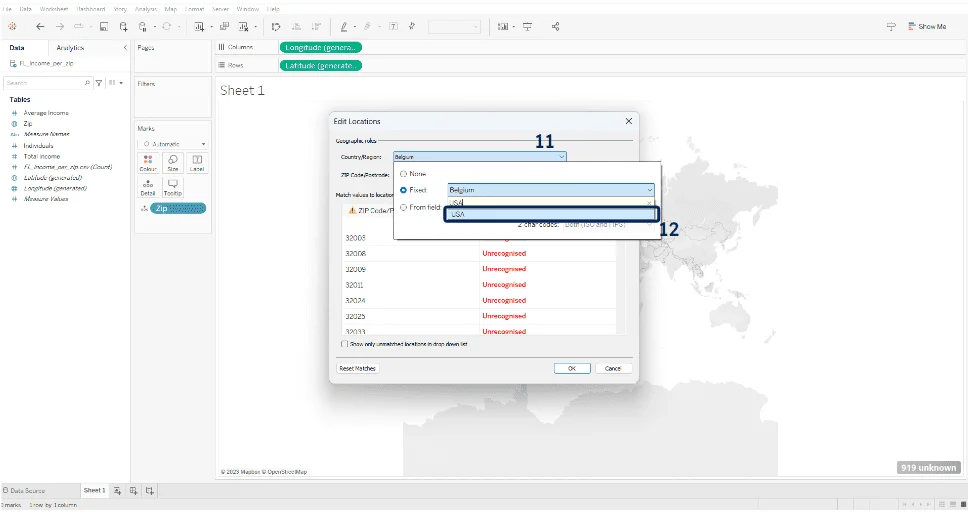The image size is (968, 516).
Task: Enable Show only unmatched locations checkbox
Action: (x=345, y=343)
